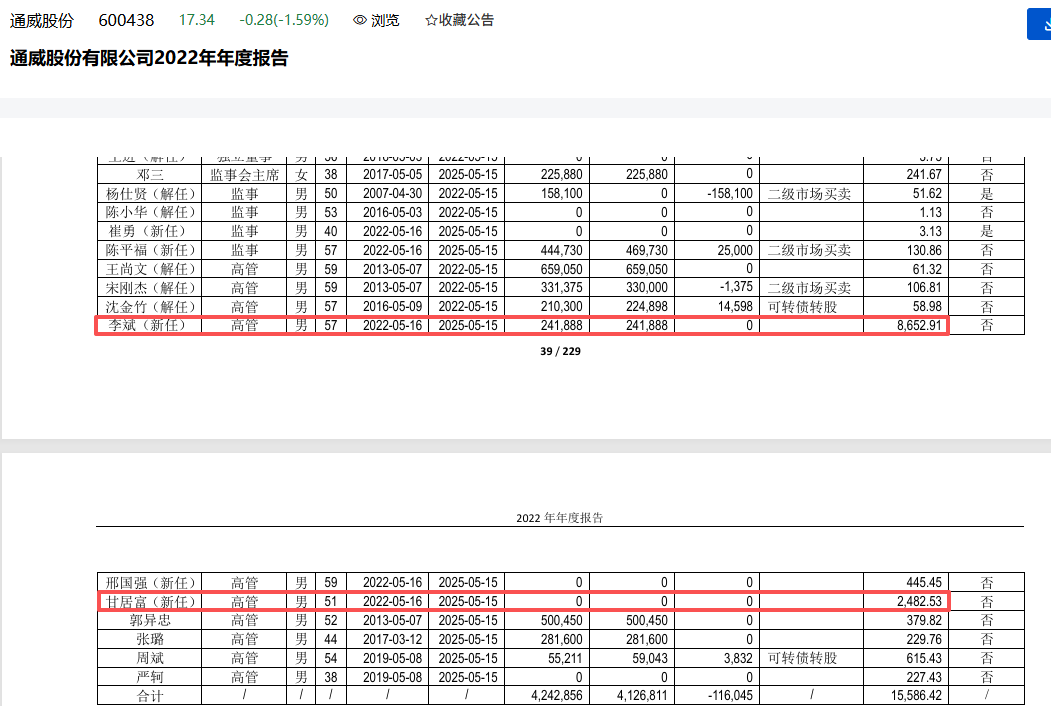Click the 合计 total row label
Viewport: 1051px width, 706px height.
point(150,696)
